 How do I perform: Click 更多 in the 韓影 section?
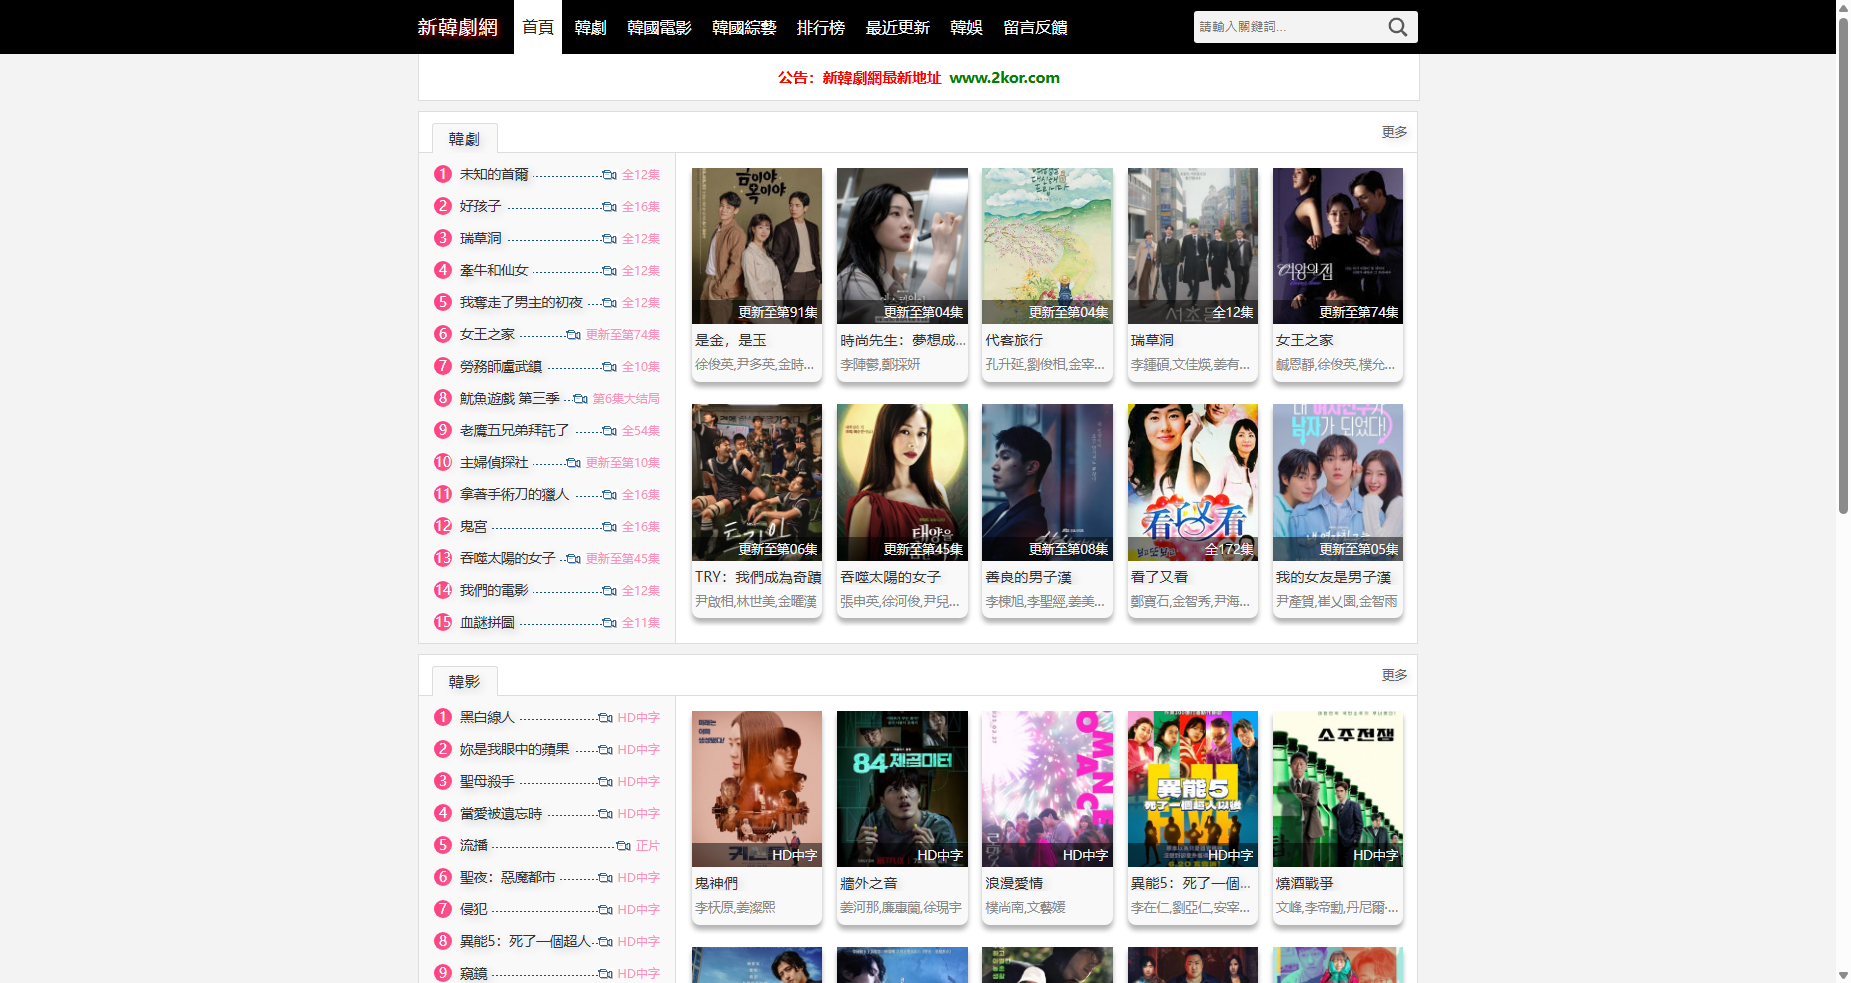pyautogui.click(x=1394, y=675)
